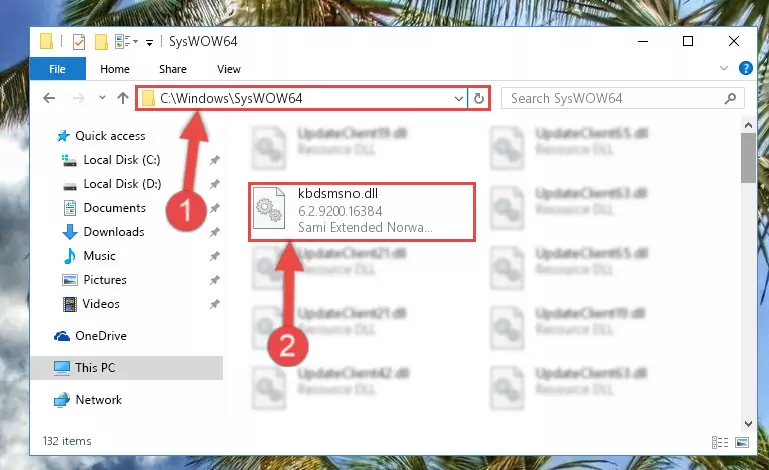The image size is (769, 470).
Task: Select Network in navigation pane
Action: (99, 400)
